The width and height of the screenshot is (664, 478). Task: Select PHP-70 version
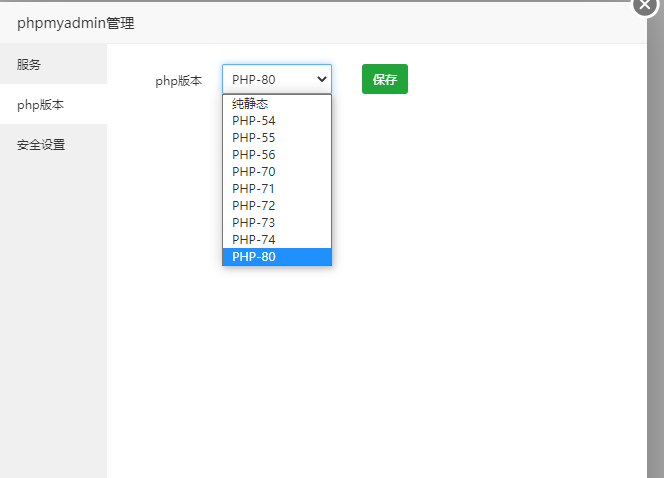tap(277, 171)
